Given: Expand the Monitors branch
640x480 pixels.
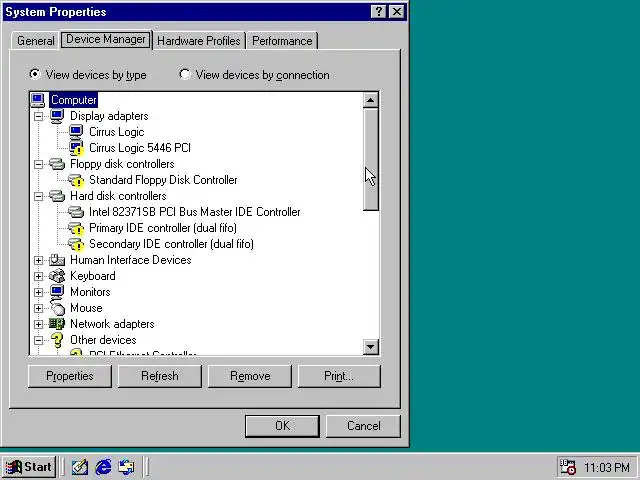Looking at the screenshot, I should click(38, 292).
